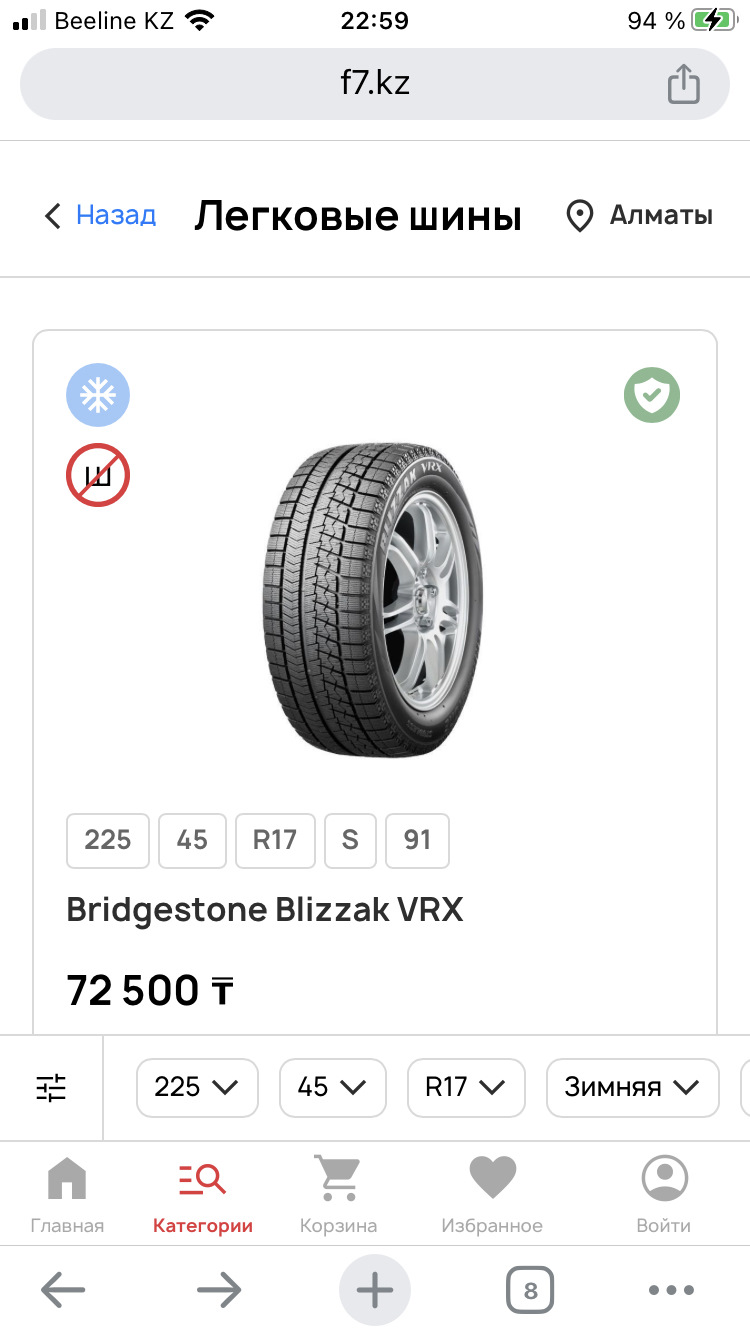Tap the green shield guarantee icon
The image size is (750, 1334).
pyautogui.click(x=652, y=396)
